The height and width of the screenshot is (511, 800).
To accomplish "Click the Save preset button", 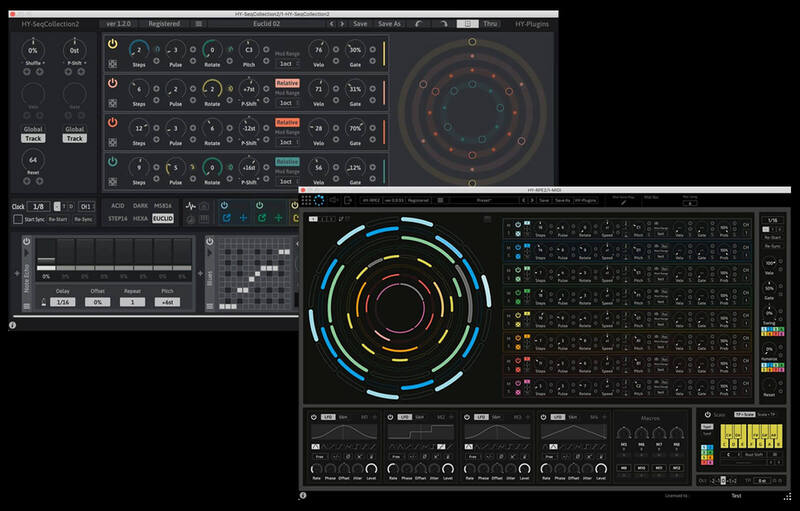I will [360, 22].
